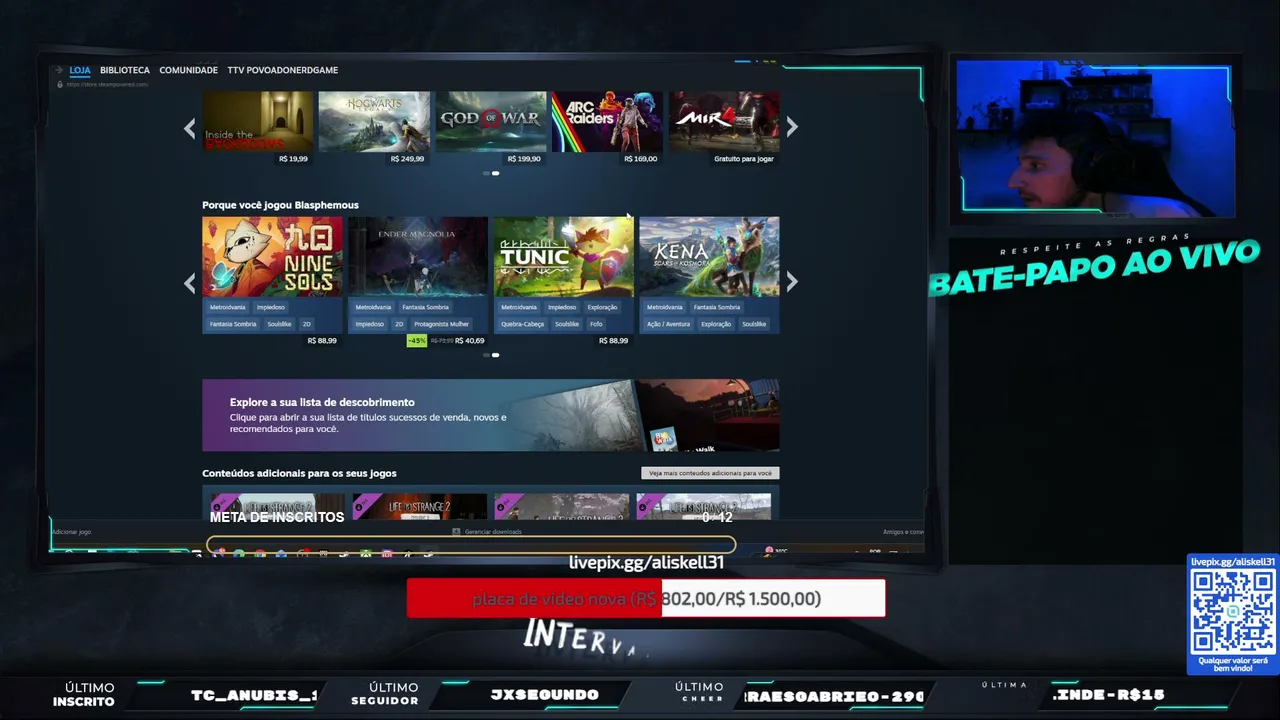The image size is (1280, 720).
Task: Click the Metroidvania tag under Nine Sols
Action: coord(227,307)
